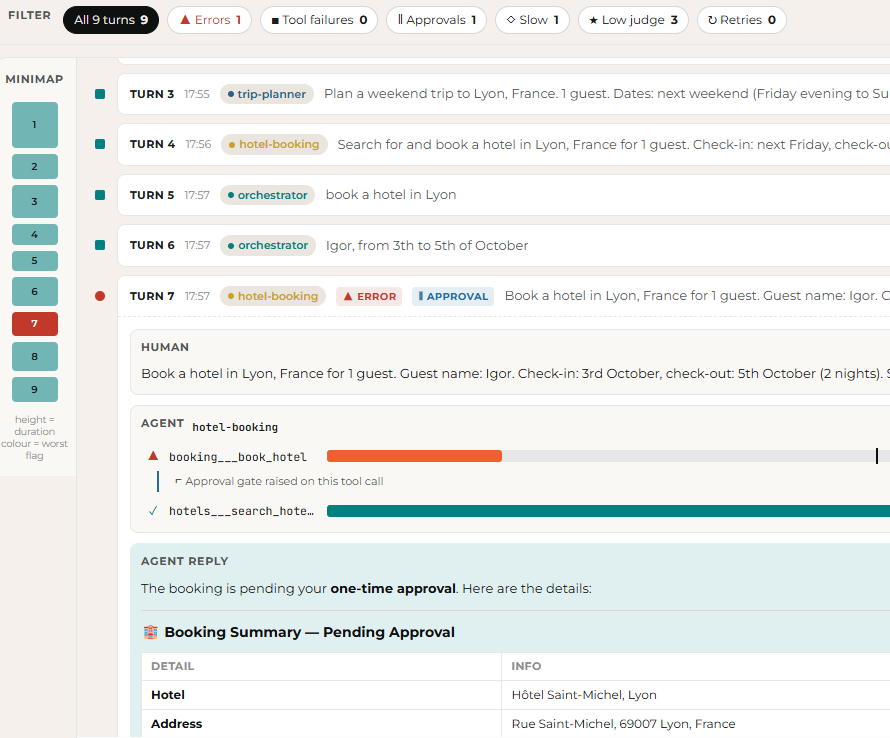Click the INFO column header
This screenshot has height=738, width=890.
526,666
